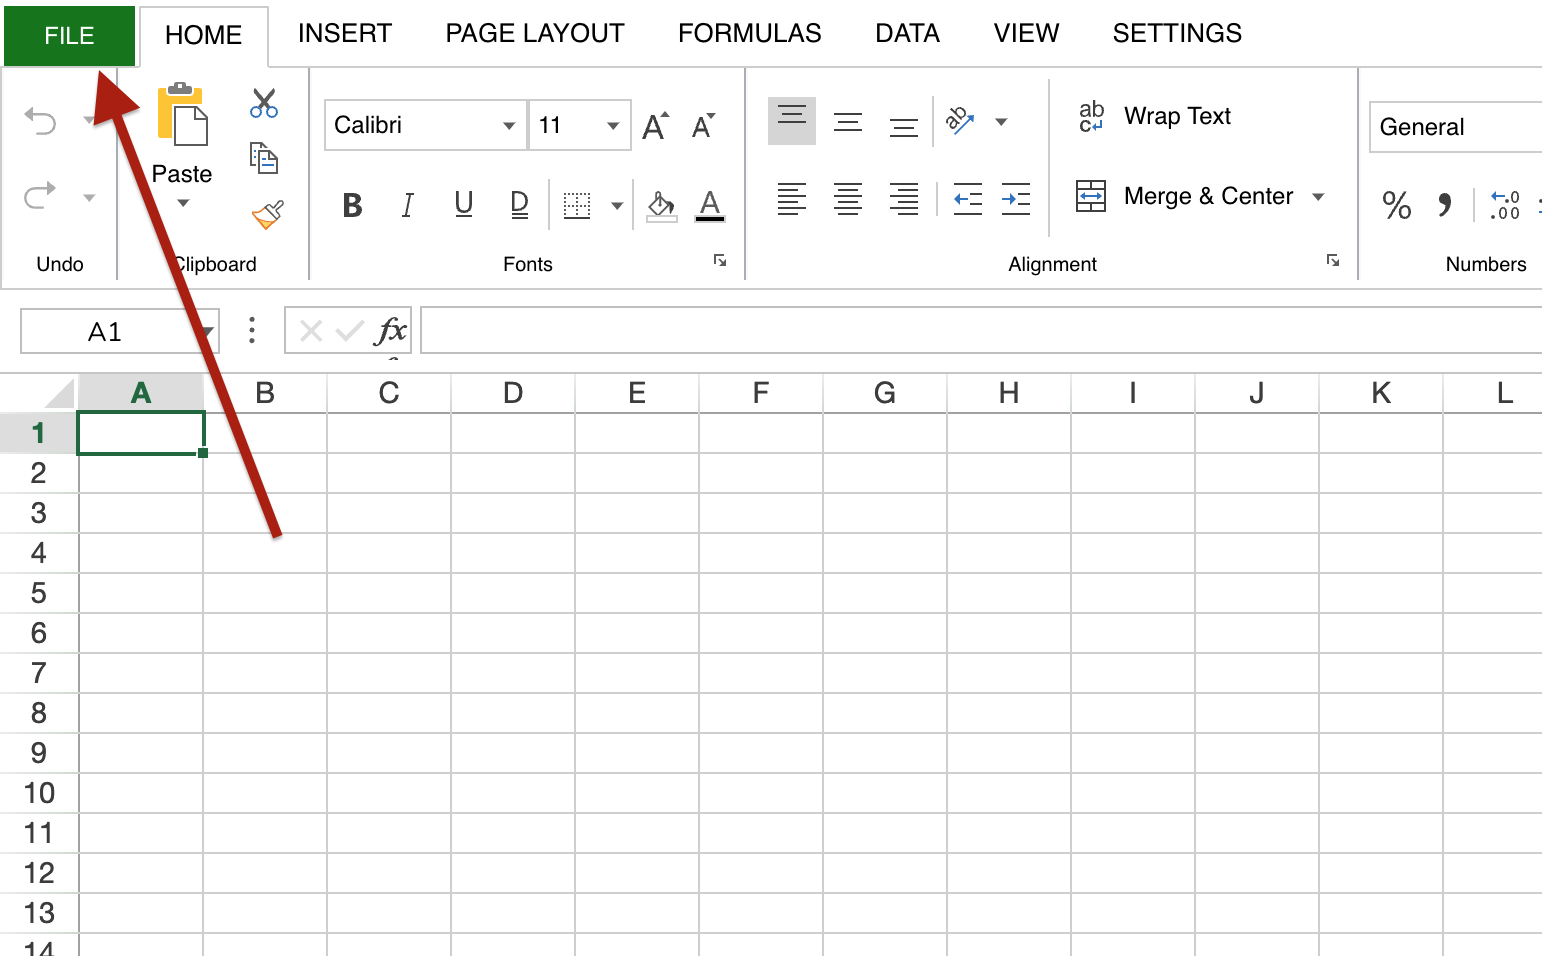The image size is (1542, 956).
Task: Apply Percent style number format
Action: 1396,205
